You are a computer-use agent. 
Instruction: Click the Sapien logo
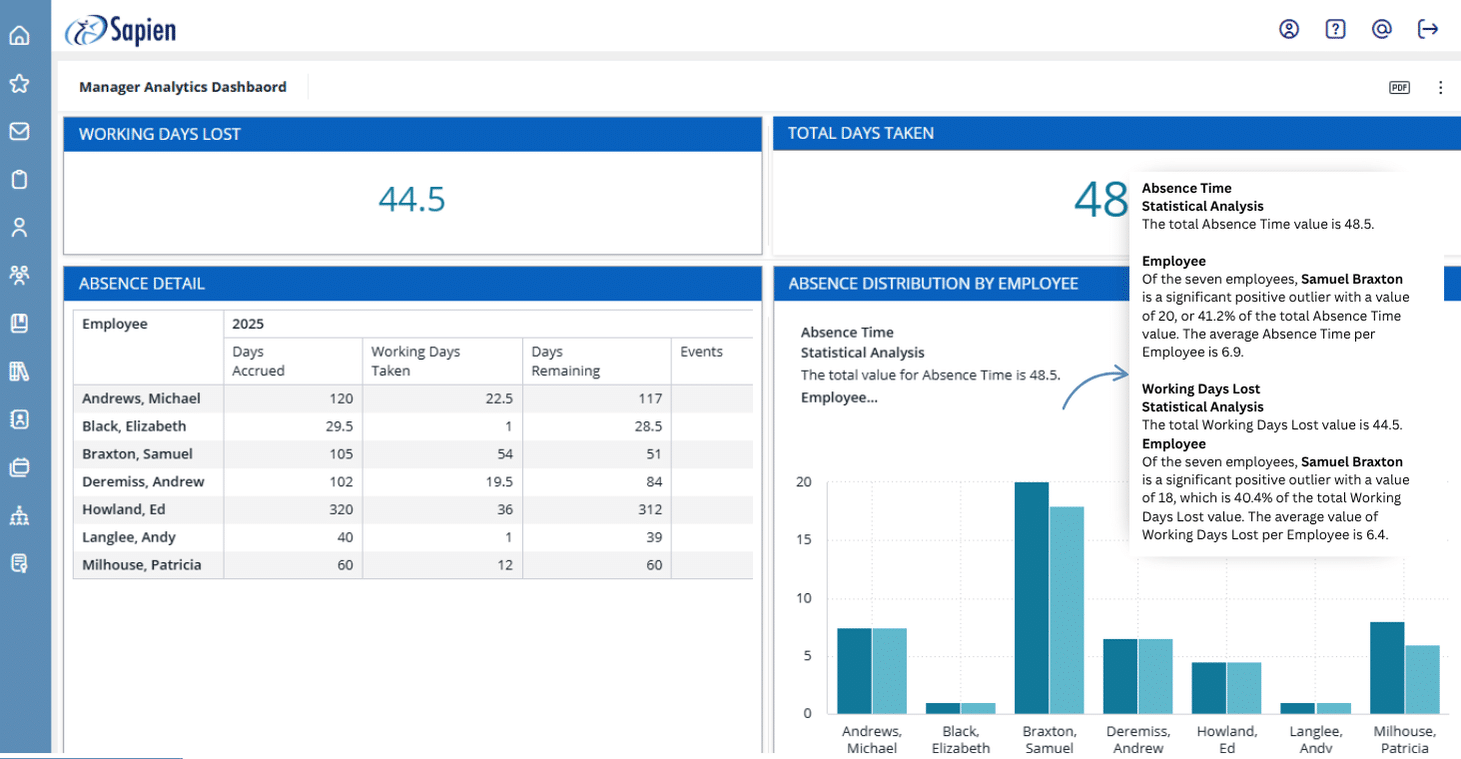click(x=121, y=31)
